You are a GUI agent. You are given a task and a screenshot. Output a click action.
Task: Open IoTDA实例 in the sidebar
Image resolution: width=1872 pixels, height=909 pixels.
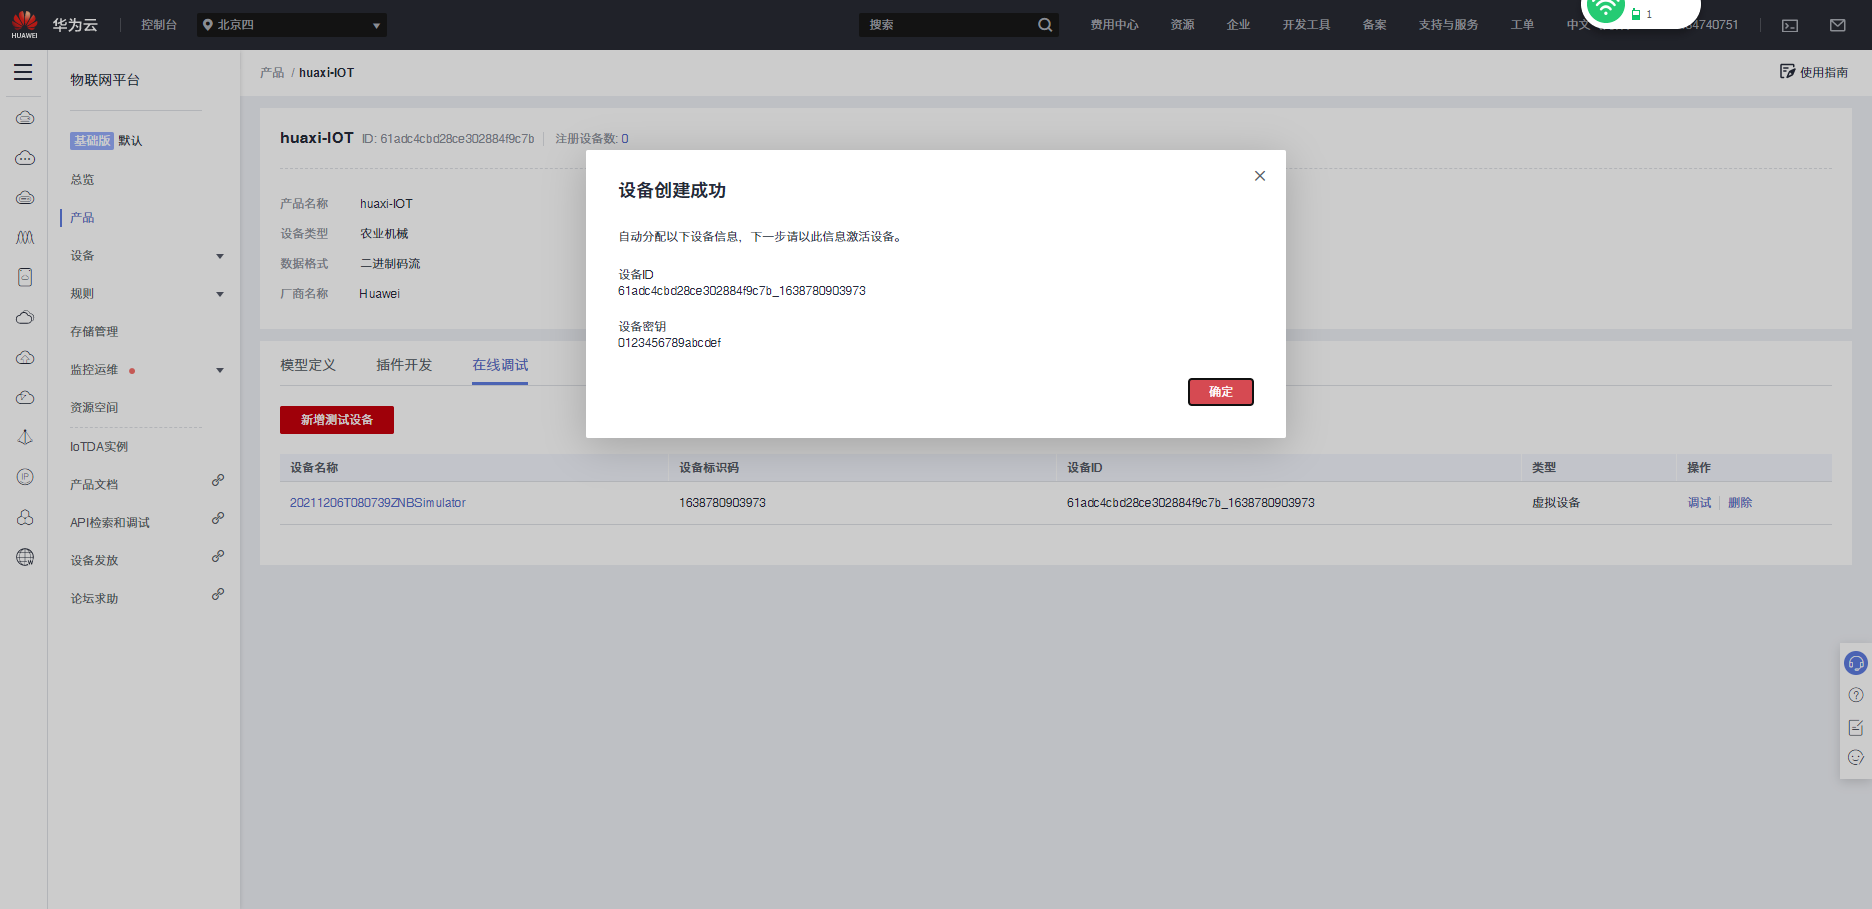(99, 447)
